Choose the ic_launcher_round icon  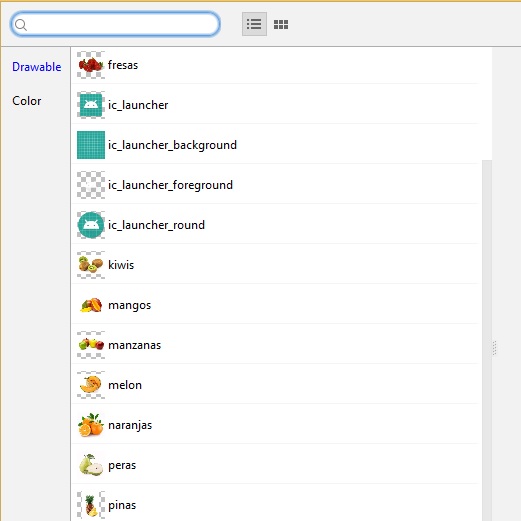(91, 225)
